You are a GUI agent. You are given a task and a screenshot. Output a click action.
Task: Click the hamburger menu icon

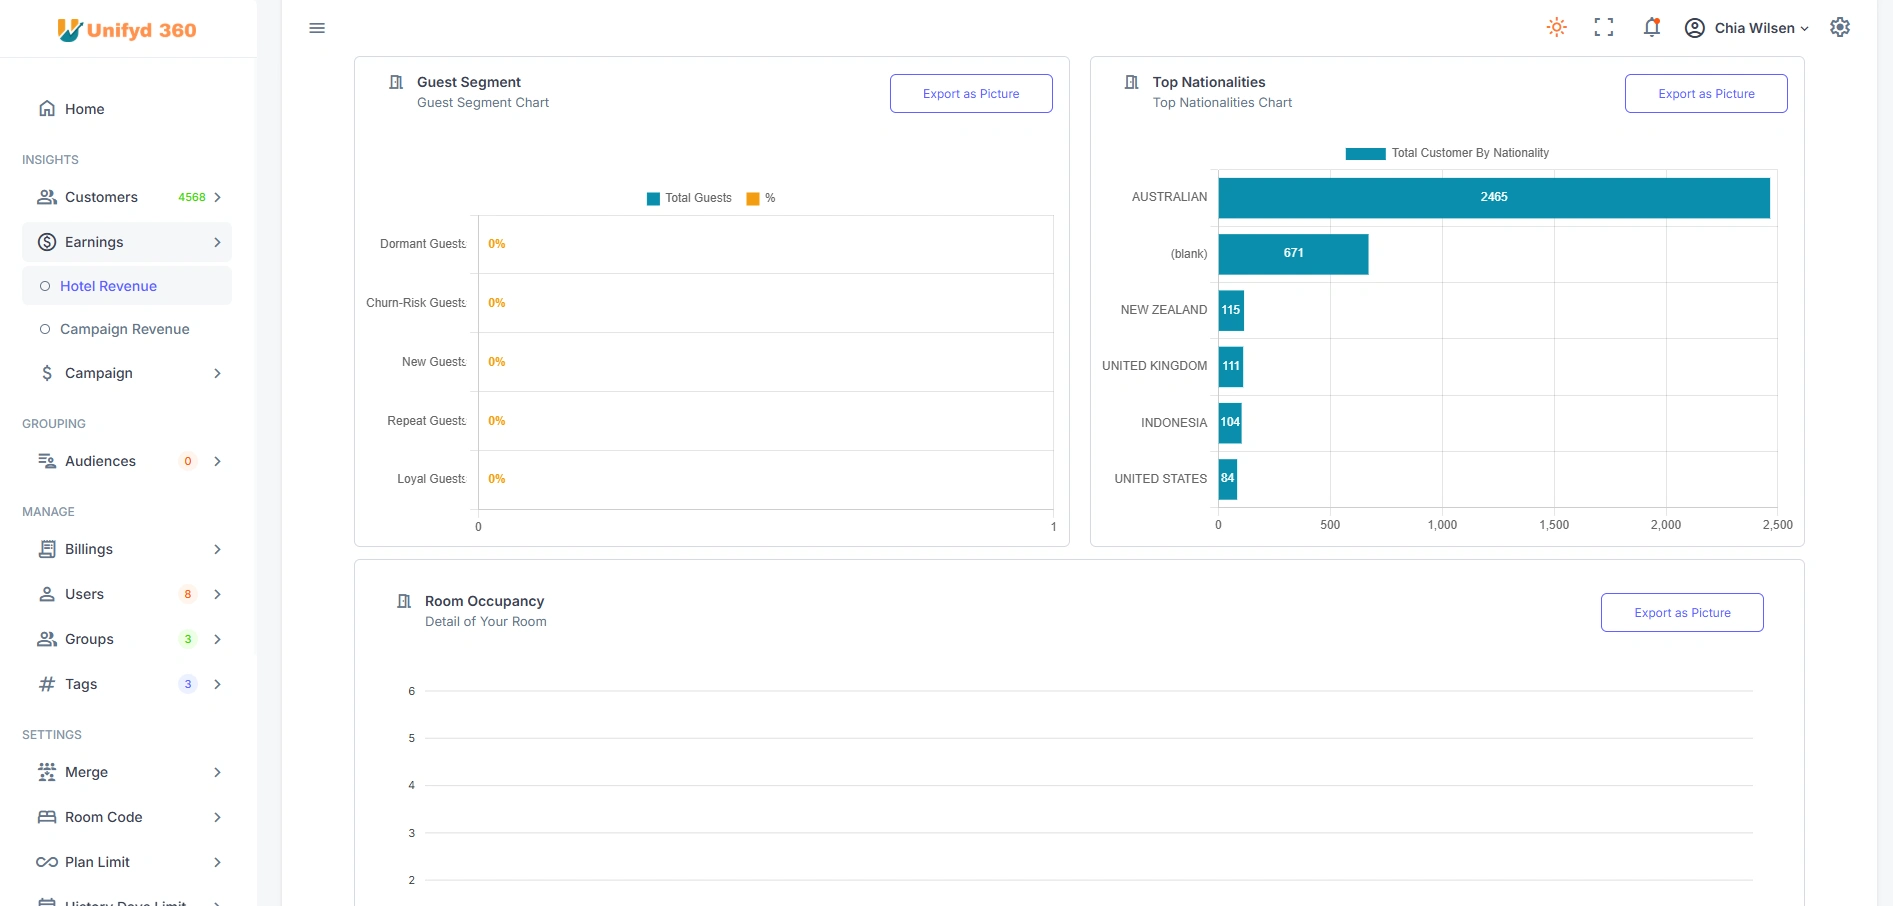coord(317,28)
